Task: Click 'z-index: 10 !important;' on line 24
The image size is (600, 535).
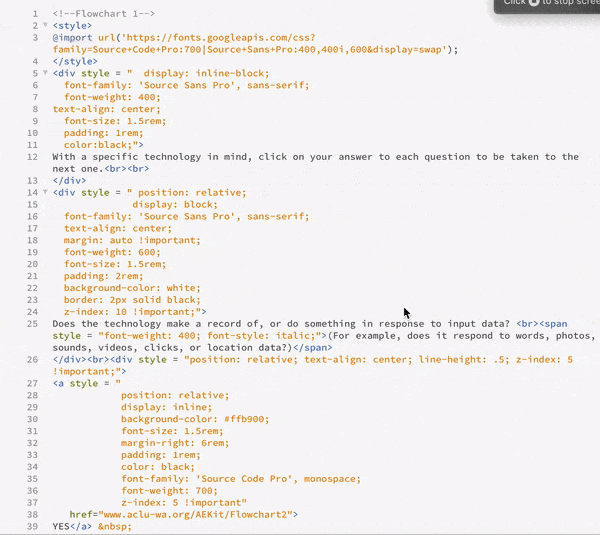Action: click(132, 312)
